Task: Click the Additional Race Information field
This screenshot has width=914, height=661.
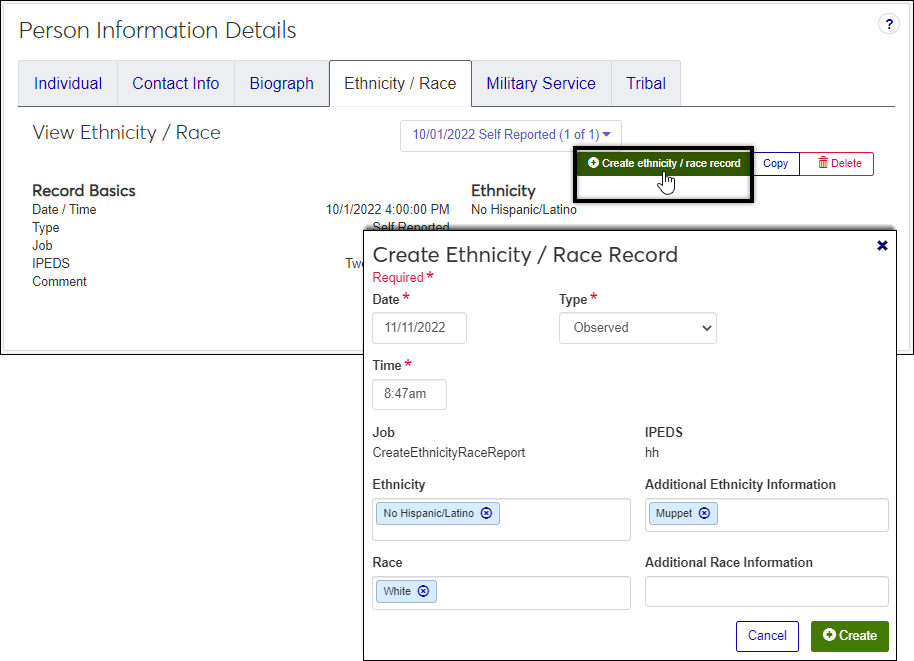Action: pyautogui.click(x=766, y=591)
